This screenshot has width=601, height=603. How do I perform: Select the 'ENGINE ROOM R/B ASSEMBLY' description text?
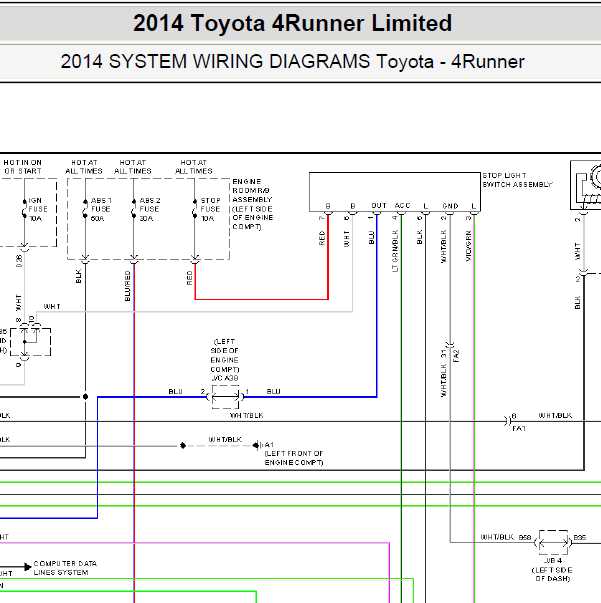tap(253, 204)
